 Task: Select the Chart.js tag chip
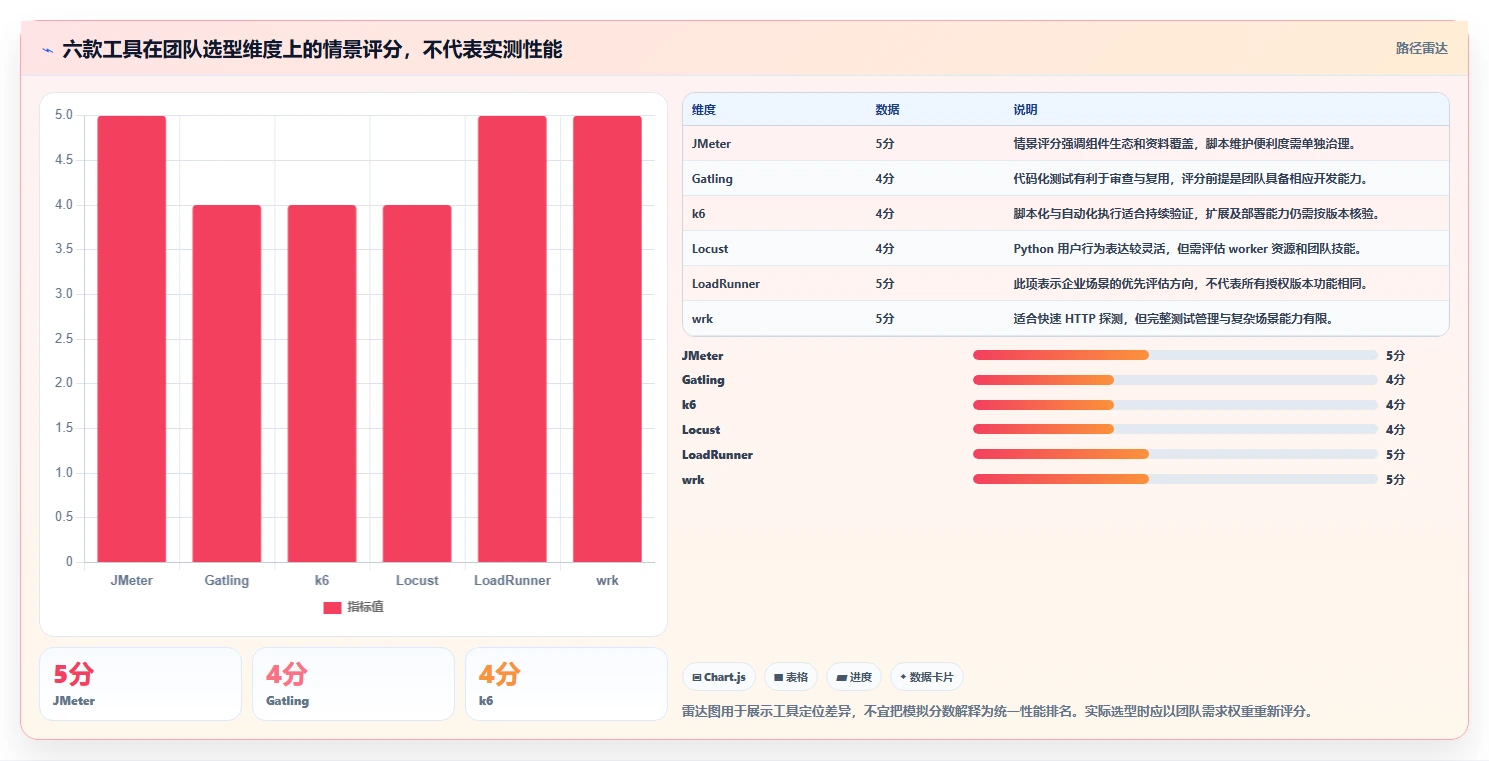coord(719,677)
